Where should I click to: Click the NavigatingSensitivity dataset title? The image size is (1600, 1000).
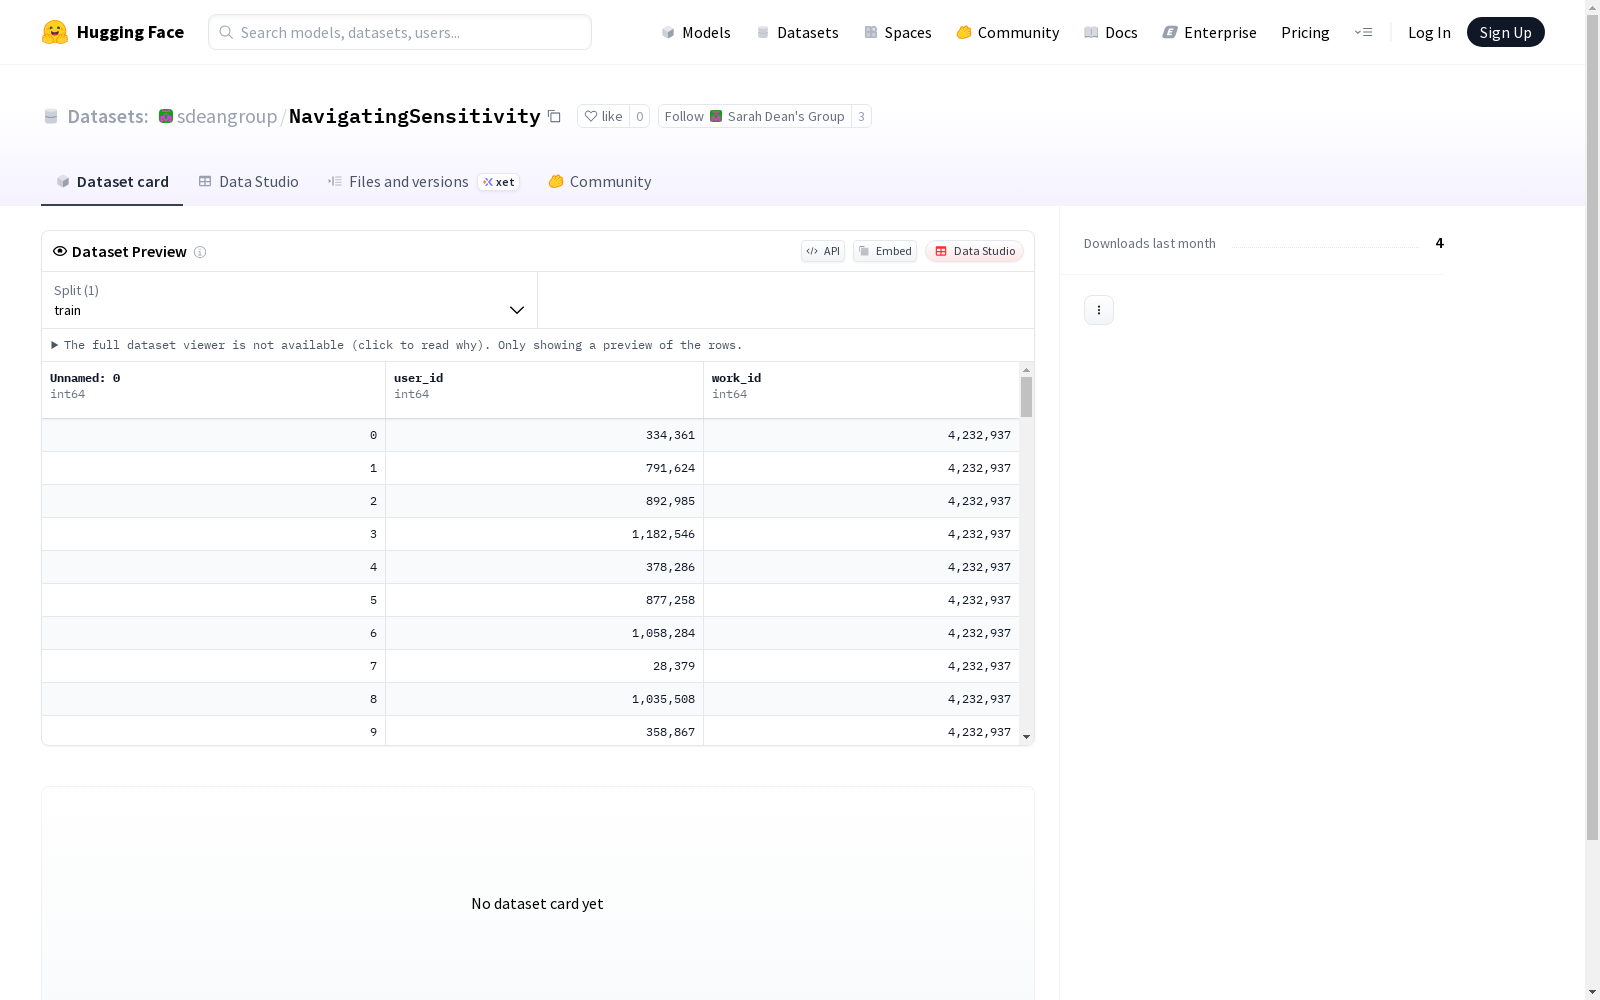click(x=414, y=116)
